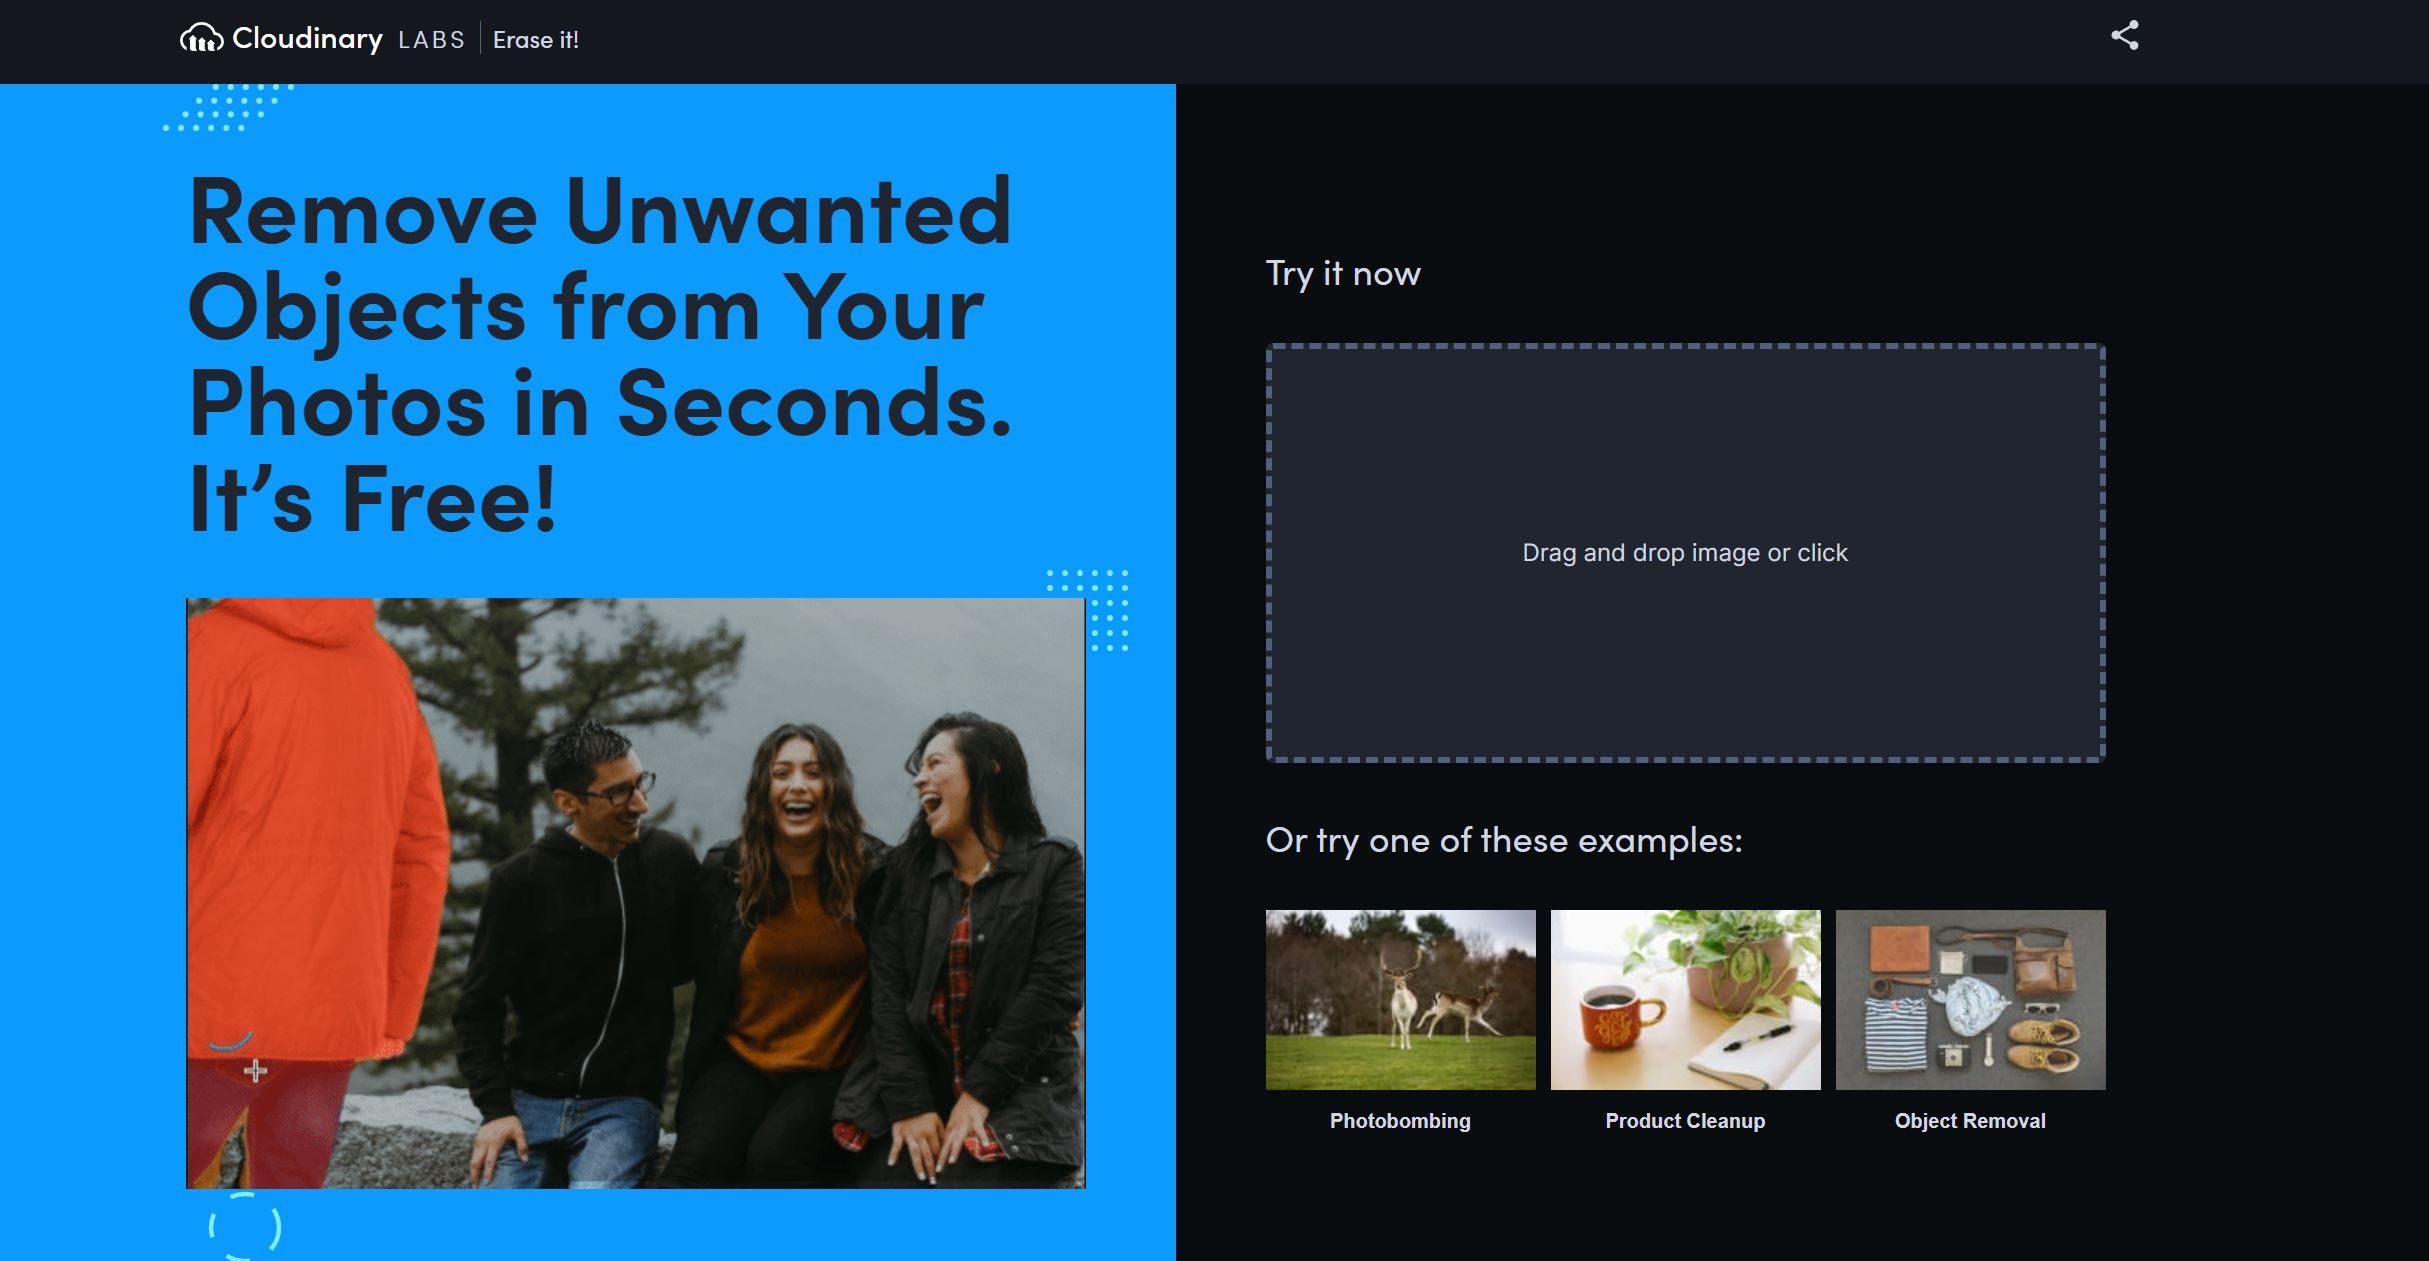2429x1261 pixels.
Task: Click the dotted pattern decoration near demo photo corner
Action: pyautogui.click(x=1088, y=610)
